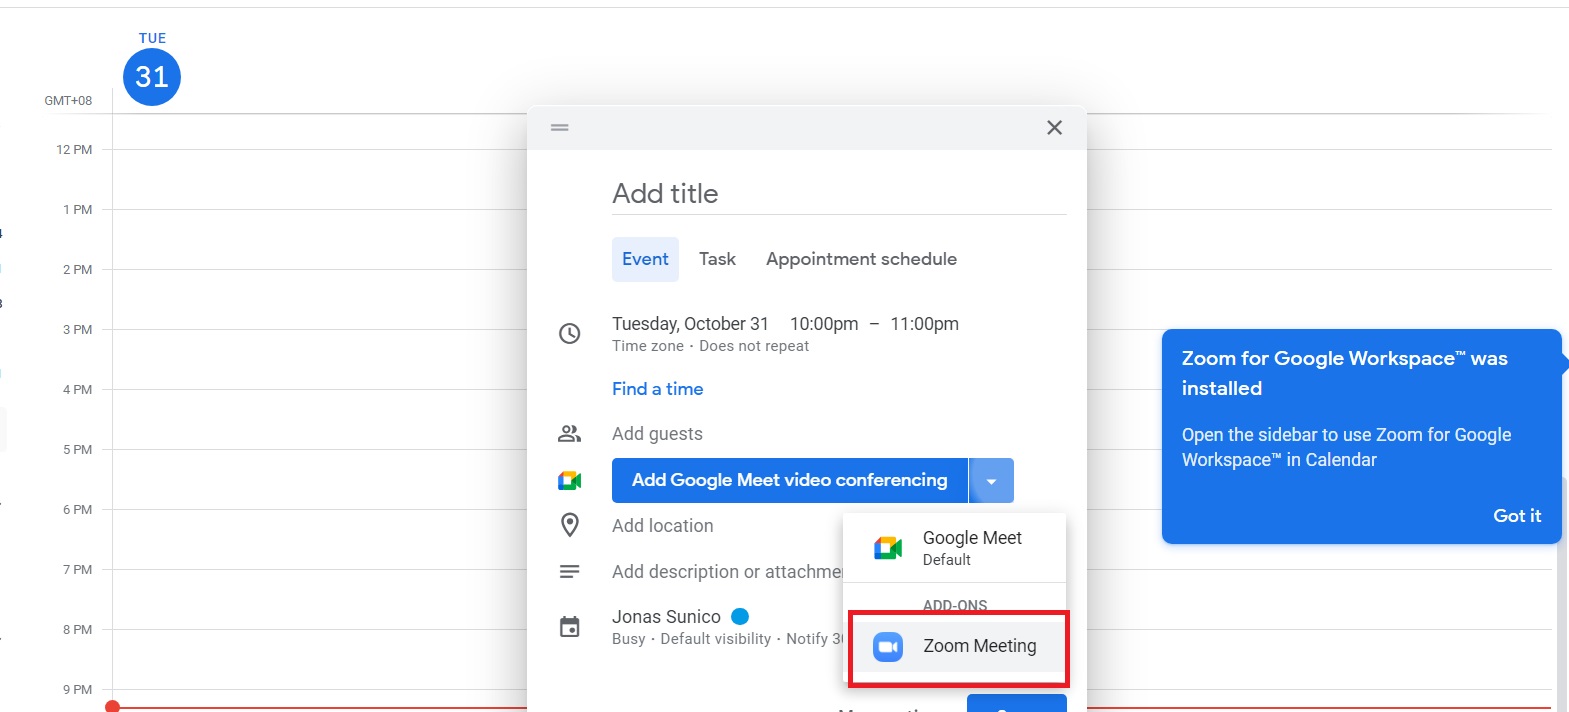The image size is (1569, 712).
Task: Open Find a time link
Action: (657, 389)
